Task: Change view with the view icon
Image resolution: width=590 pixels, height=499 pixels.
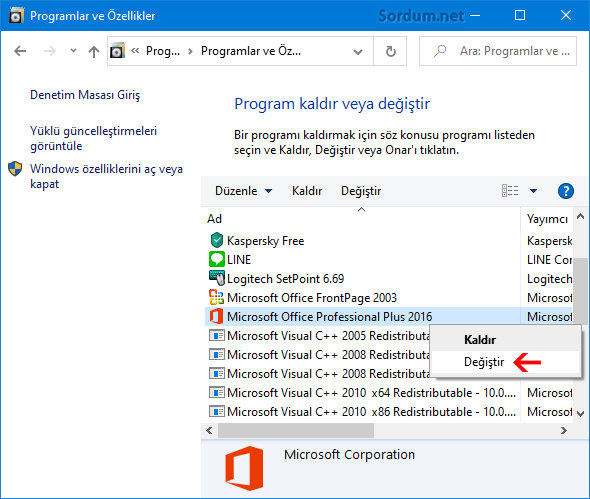Action: pyautogui.click(x=510, y=191)
